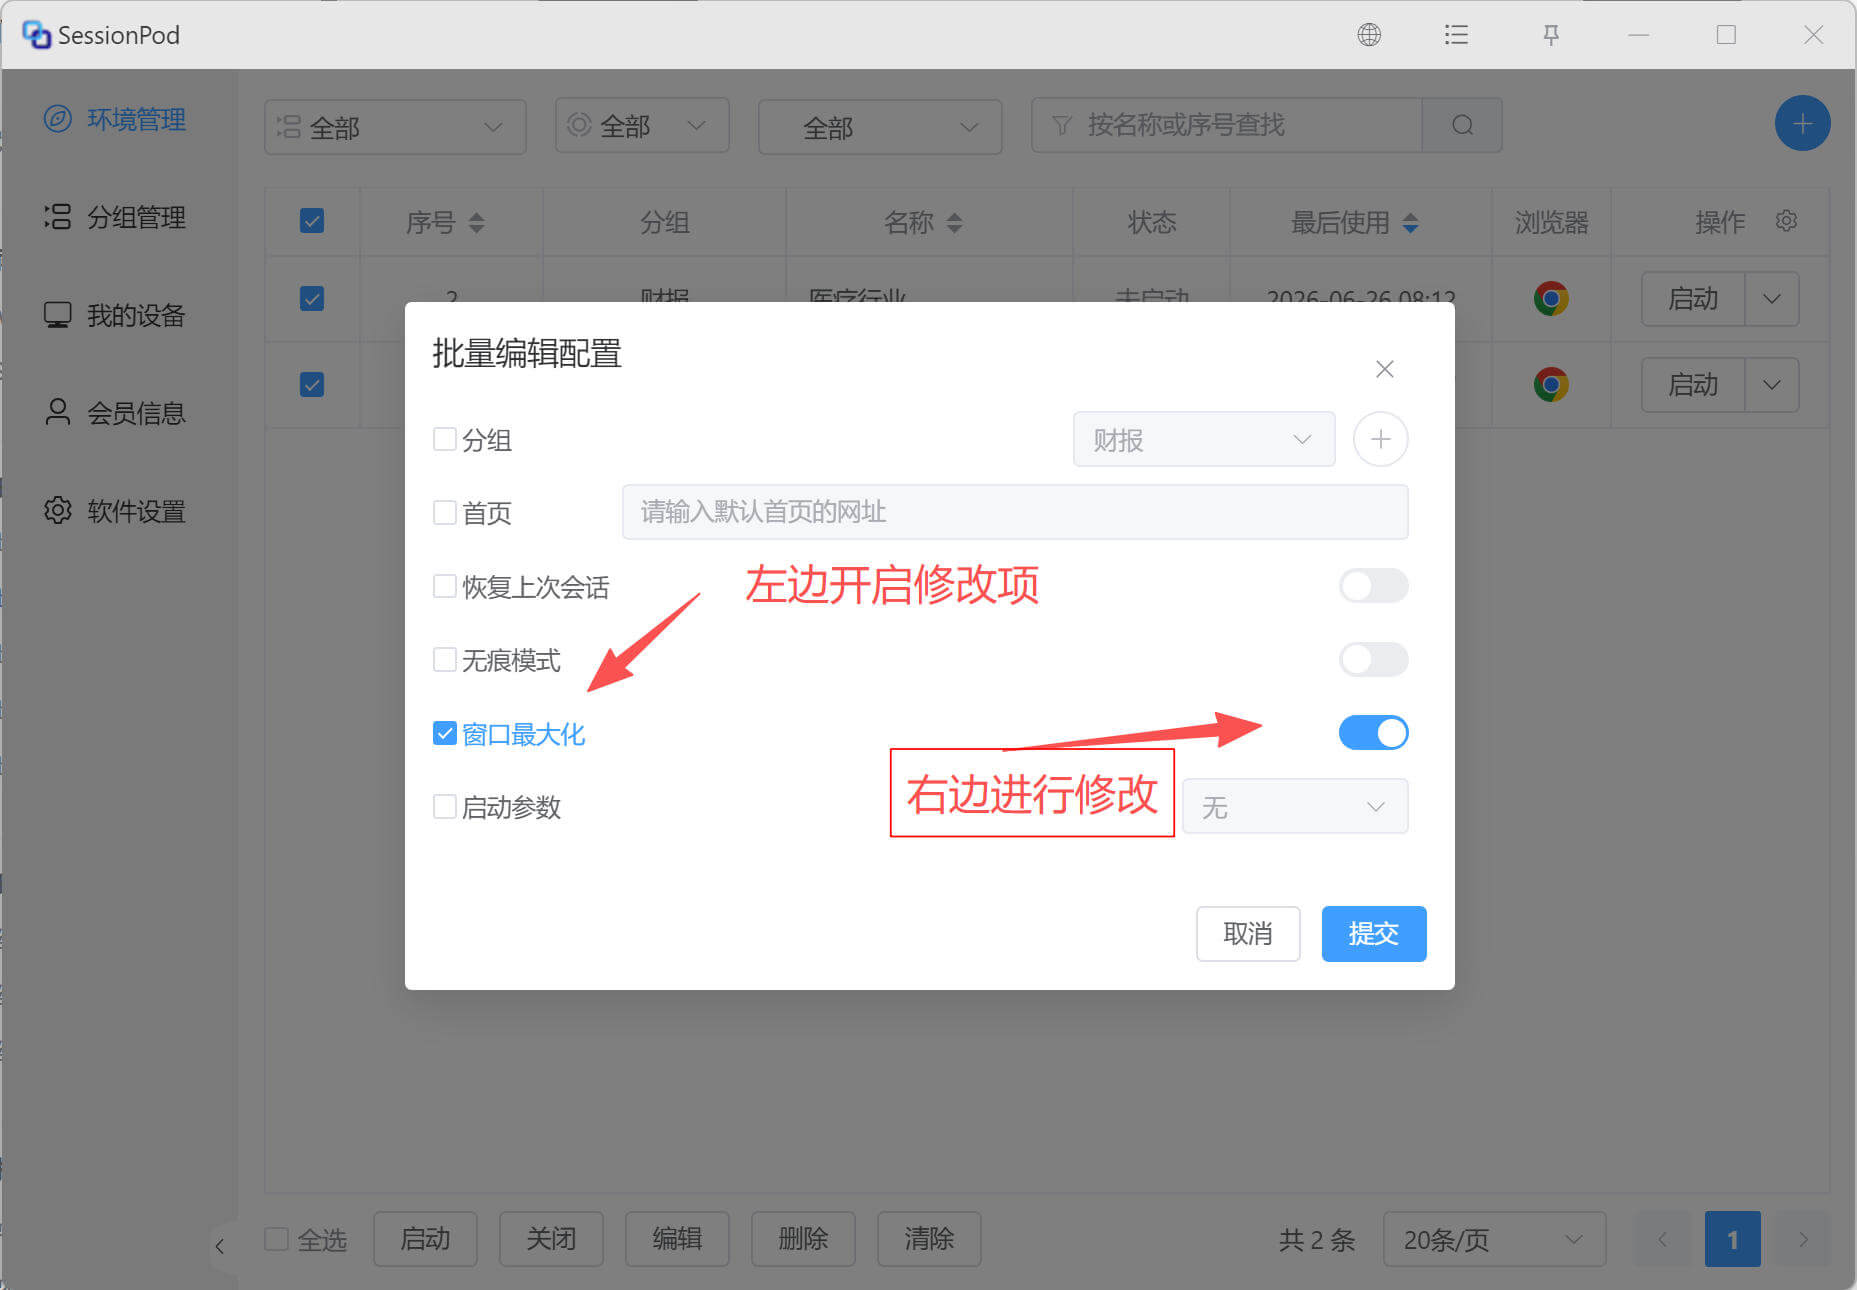This screenshot has width=1857, height=1290.
Task: Click the plus button next to 财报 group dropdown
Action: click(x=1380, y=439)
